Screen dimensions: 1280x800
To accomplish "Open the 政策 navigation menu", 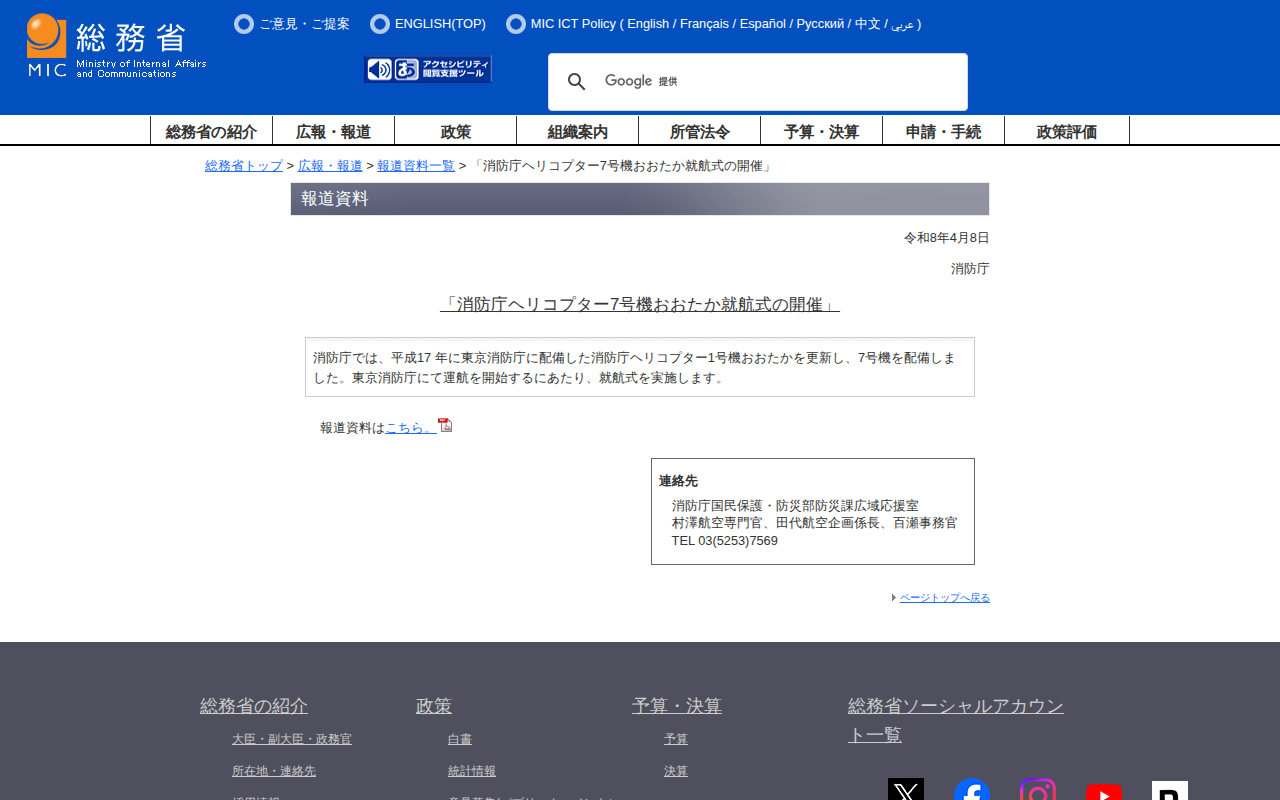I will click(x=455, y=131).
